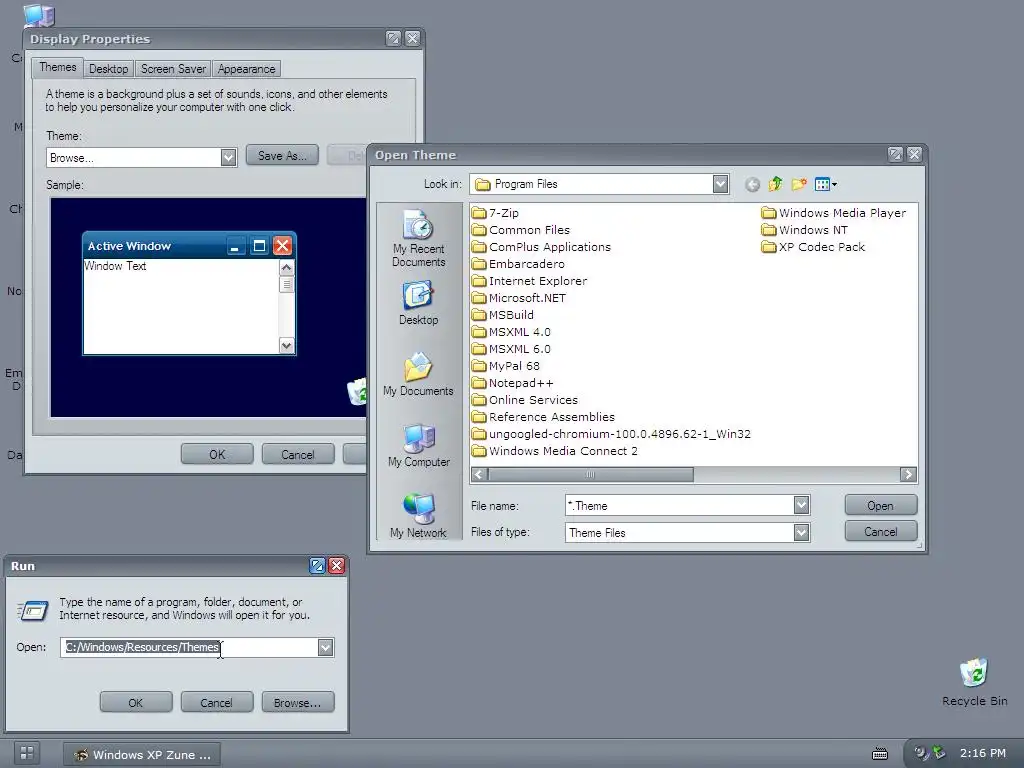Viewport: 1024px width, 768px height.
Task: Expand the File name dropdown arrow
Action: [x=801, y=505]
